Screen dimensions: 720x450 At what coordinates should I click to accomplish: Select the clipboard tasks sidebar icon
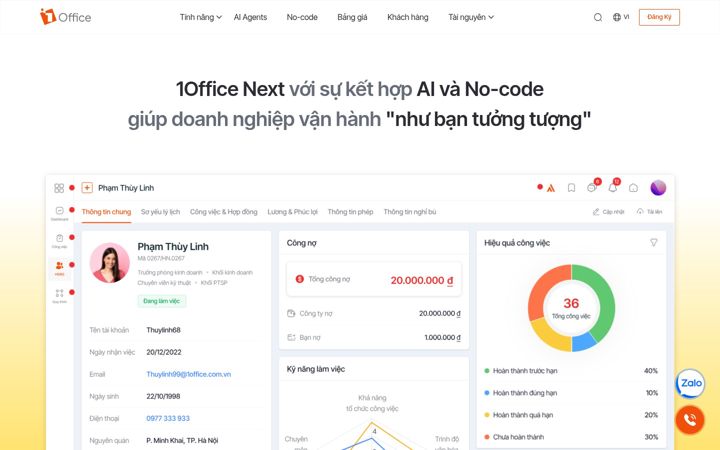[59, 240]
